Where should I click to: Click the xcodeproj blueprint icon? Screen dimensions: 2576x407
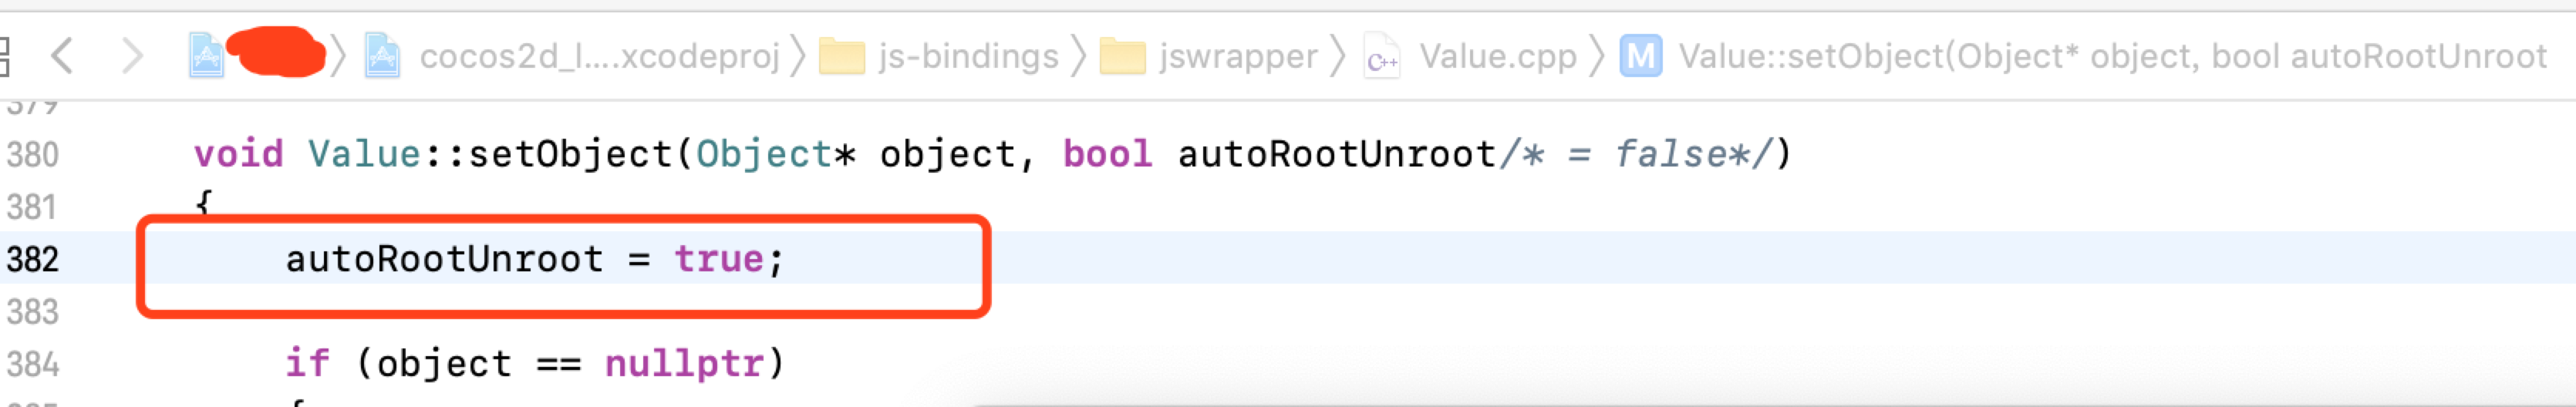[382, 55]
